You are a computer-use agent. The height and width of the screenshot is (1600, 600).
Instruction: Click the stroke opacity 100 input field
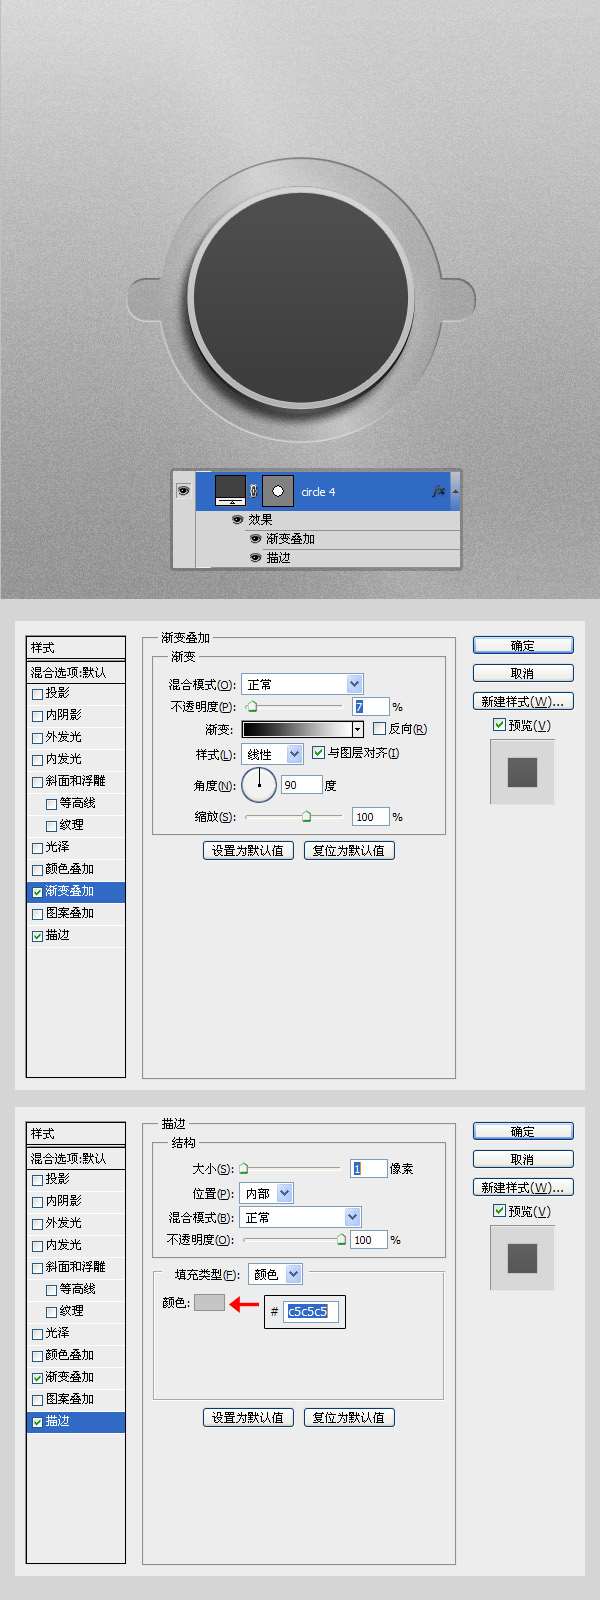[368, 1240]
